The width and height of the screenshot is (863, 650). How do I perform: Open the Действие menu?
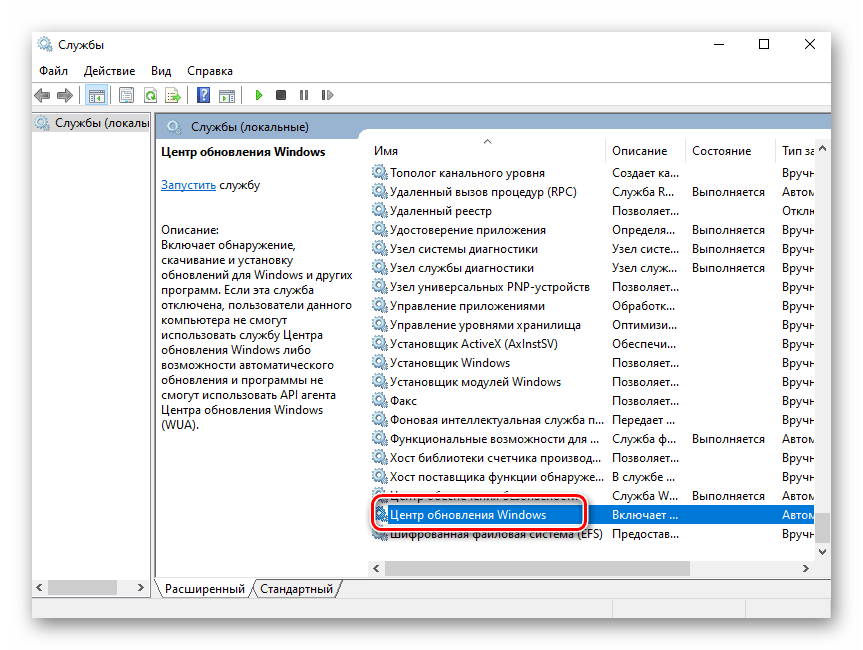coord(109,71)
